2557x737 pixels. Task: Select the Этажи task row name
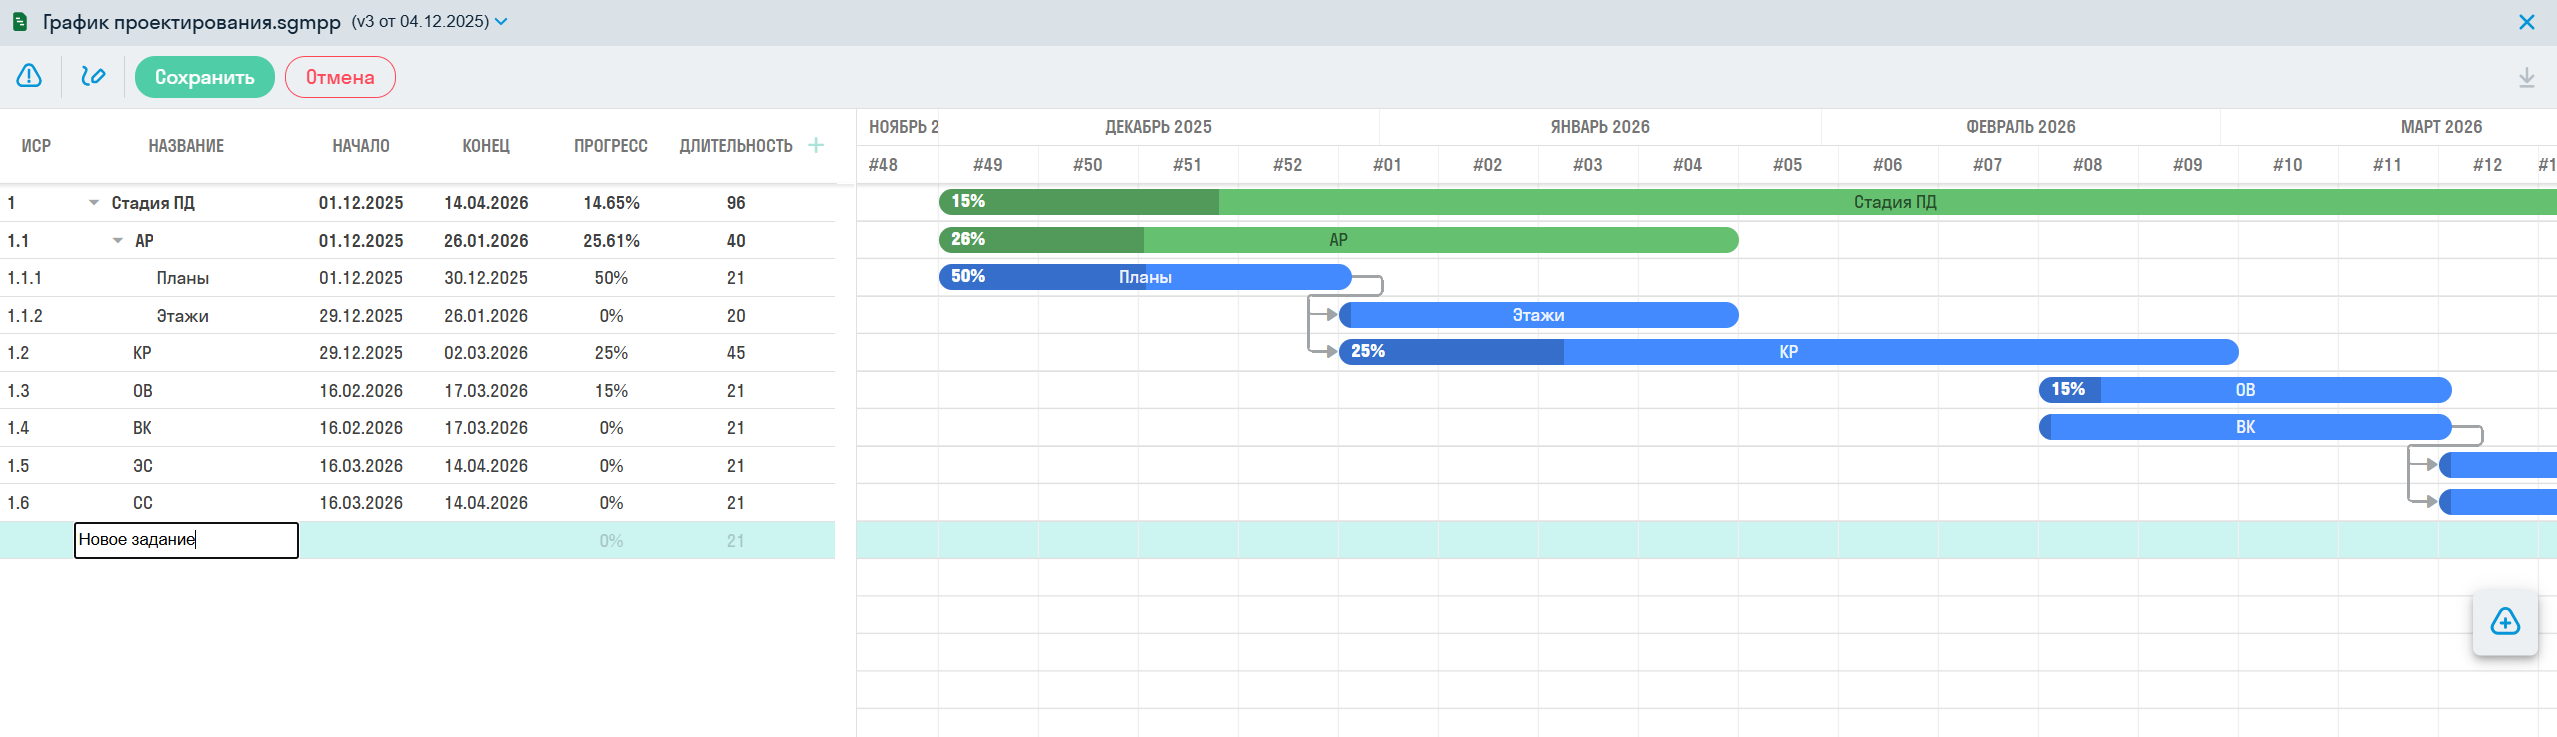182,316
